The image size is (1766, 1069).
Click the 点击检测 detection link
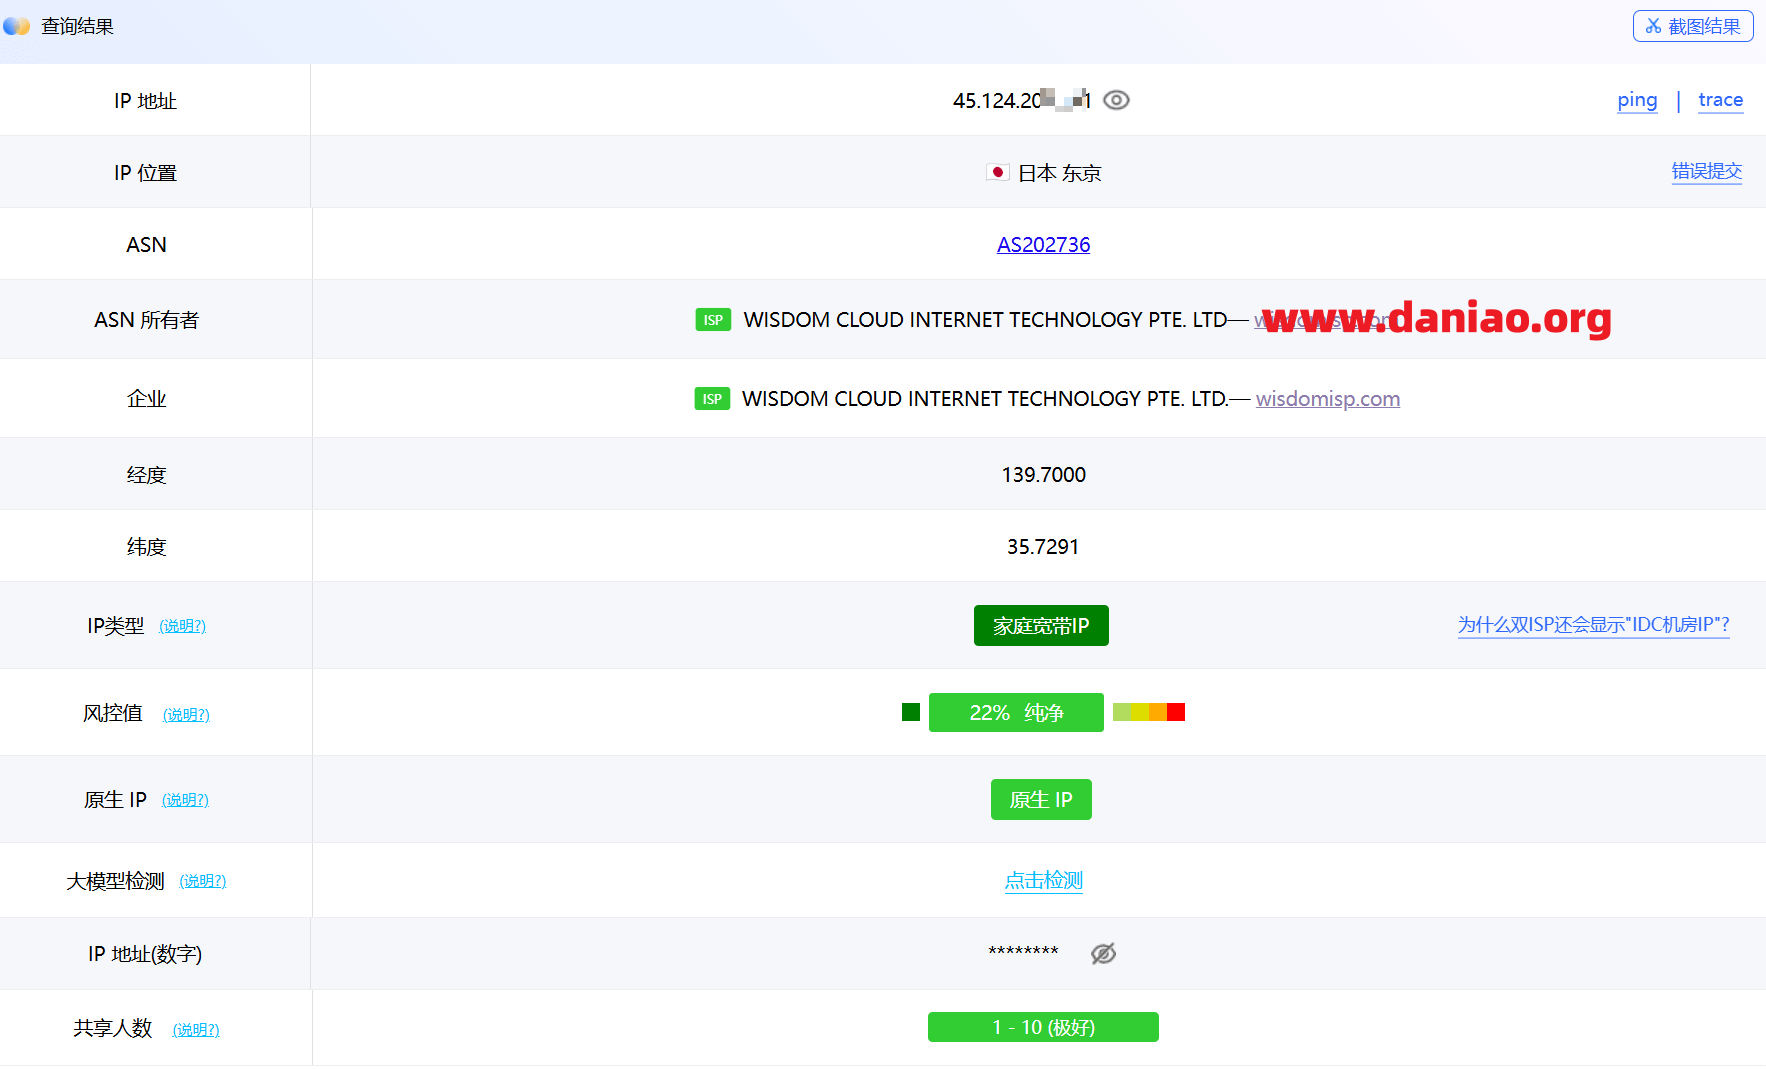[x=1043, y=880]
